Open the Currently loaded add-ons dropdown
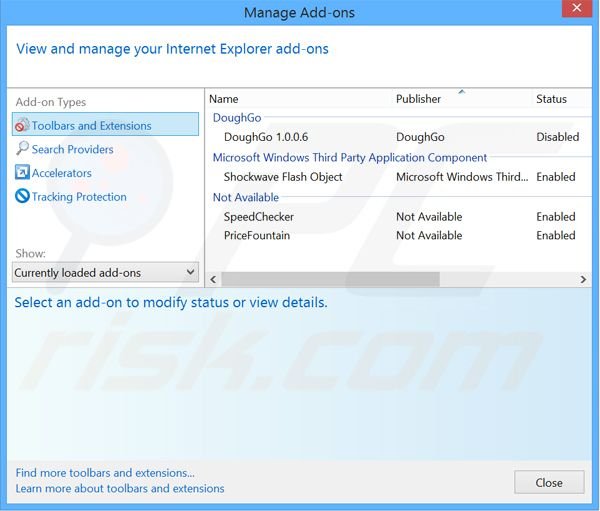This screenshot has height=511, width=600. point(106,273)
